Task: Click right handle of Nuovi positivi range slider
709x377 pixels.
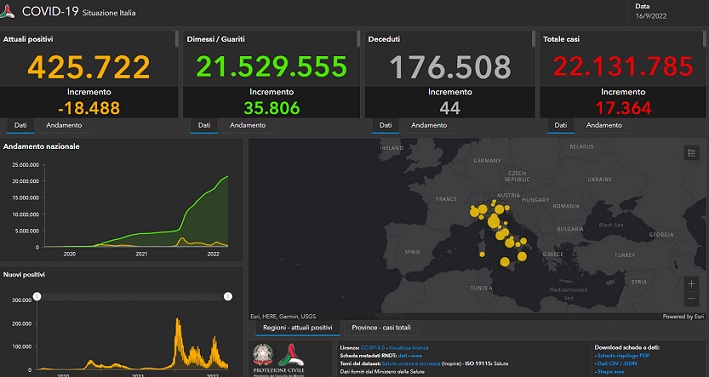Action: tap(228, 296)
